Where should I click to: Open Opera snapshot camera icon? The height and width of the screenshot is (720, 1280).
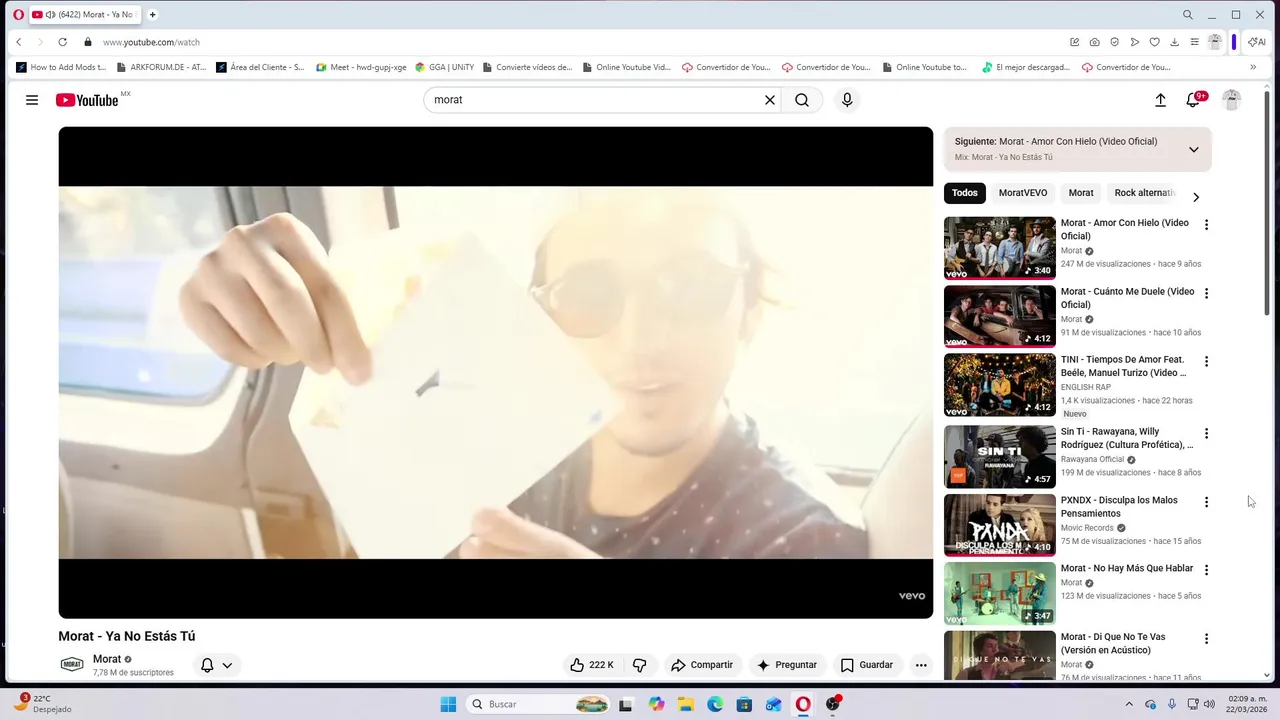click(x=1095, y=42)
